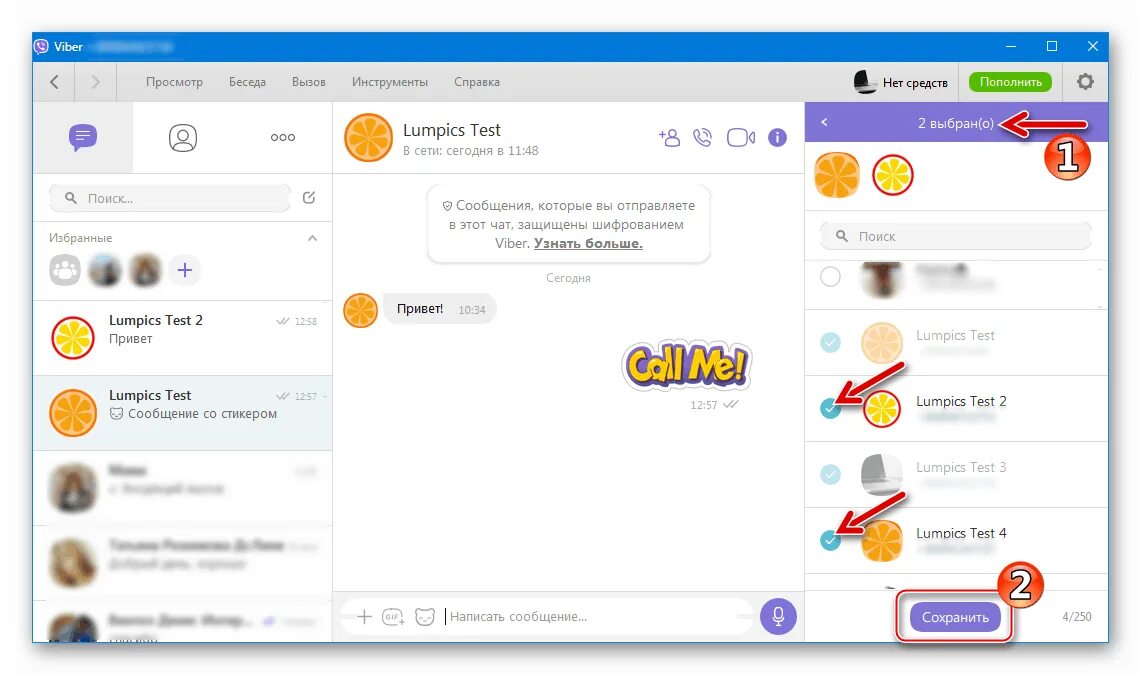The image size is (1141, 675).
Task: Open the More (three circles) tab
Action: point(282,137)
